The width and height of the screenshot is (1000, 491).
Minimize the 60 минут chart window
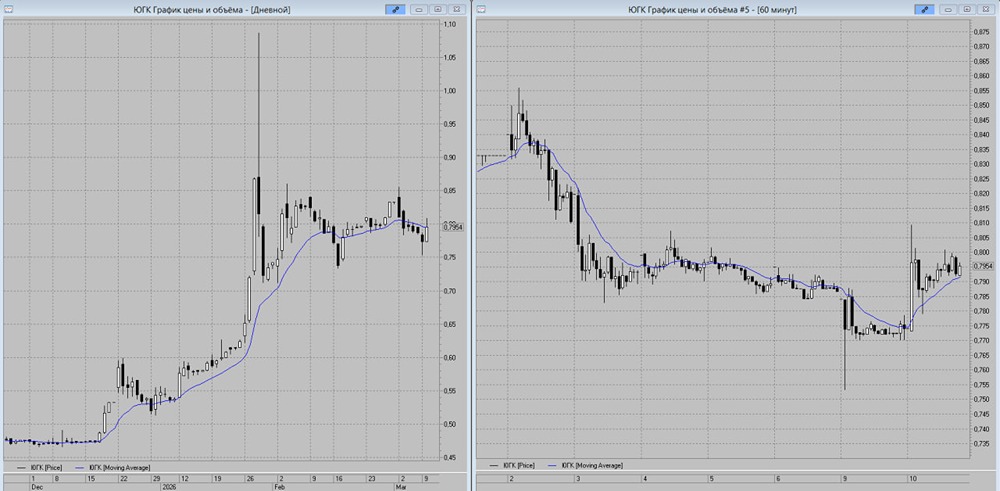950,10
